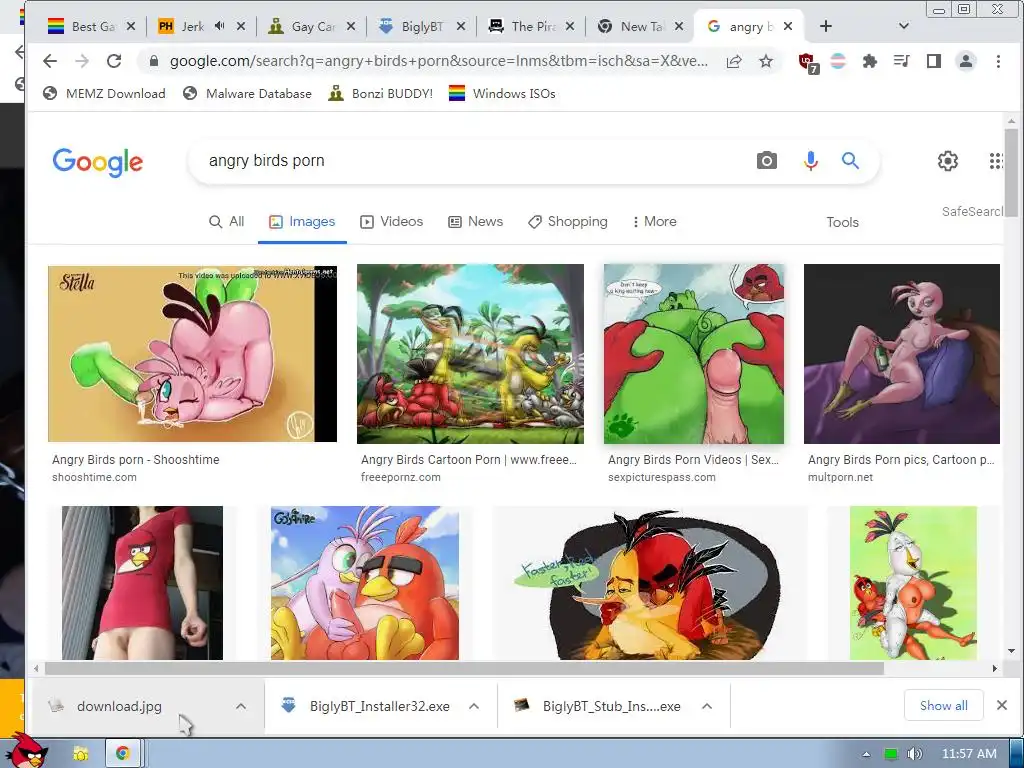Bookmark this page with the star icon
The image size is (1024, 768).
[x=766, y=61]
